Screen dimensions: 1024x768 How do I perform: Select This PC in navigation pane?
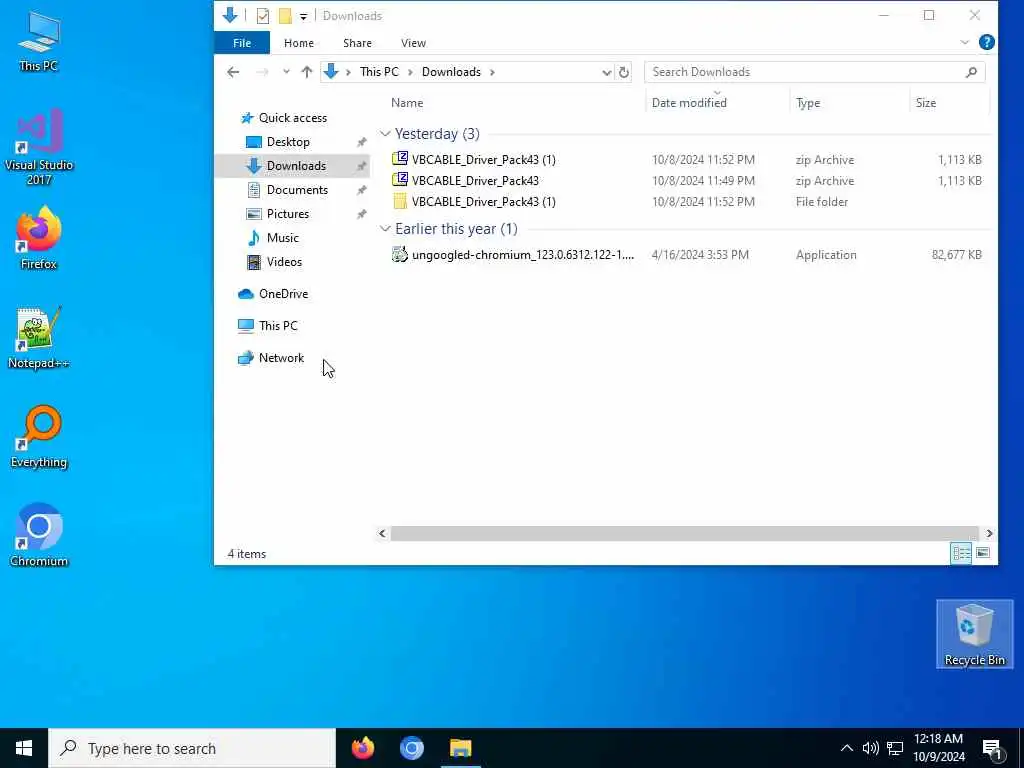(x=278, y=326)
